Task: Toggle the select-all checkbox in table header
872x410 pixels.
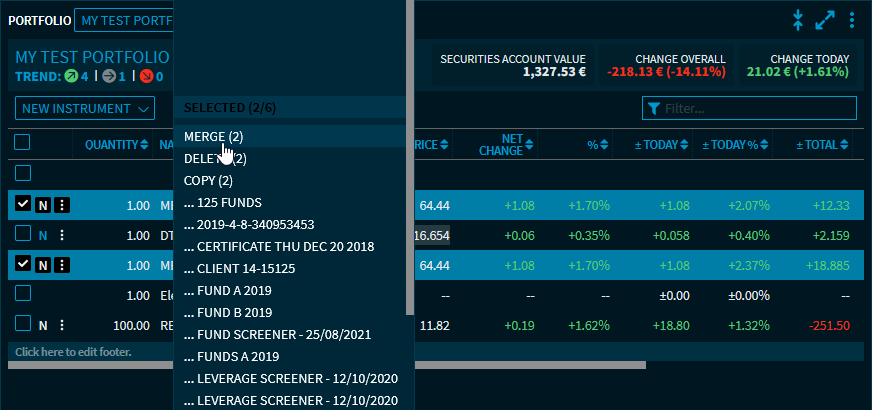Action: pyautogui.click(x=23, y=144)
